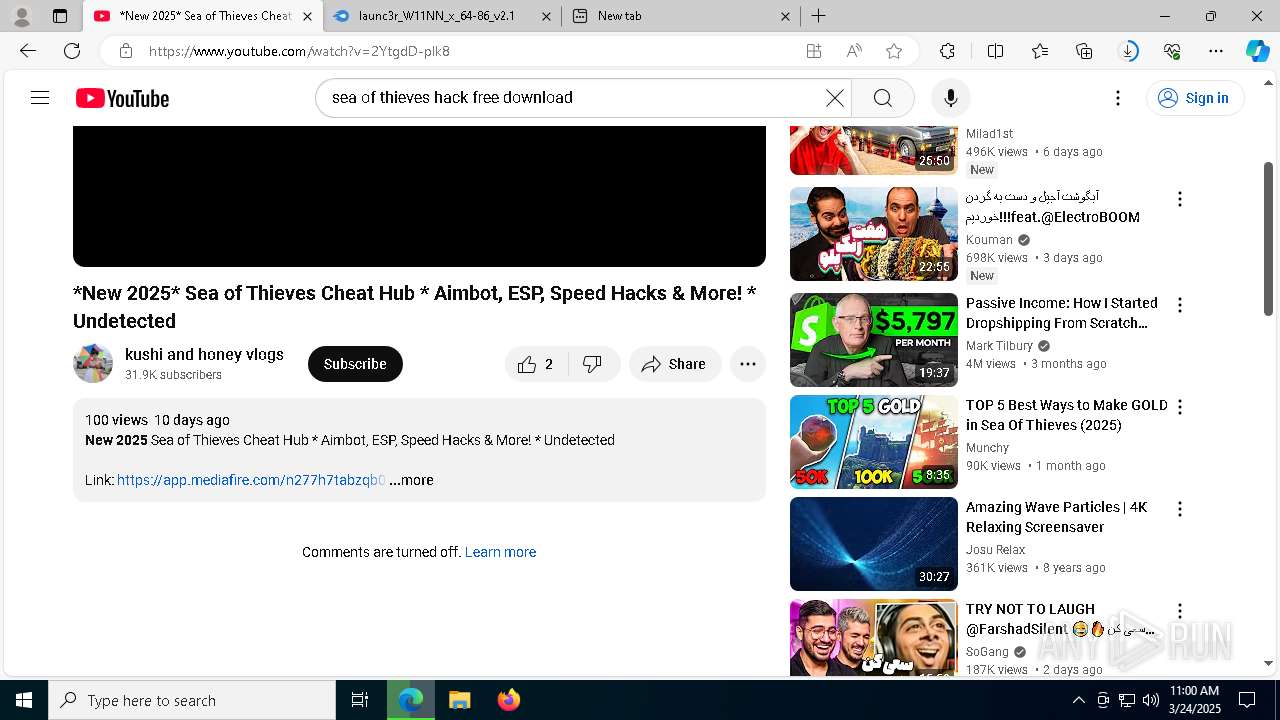Open options for Kouman video

1180,199
